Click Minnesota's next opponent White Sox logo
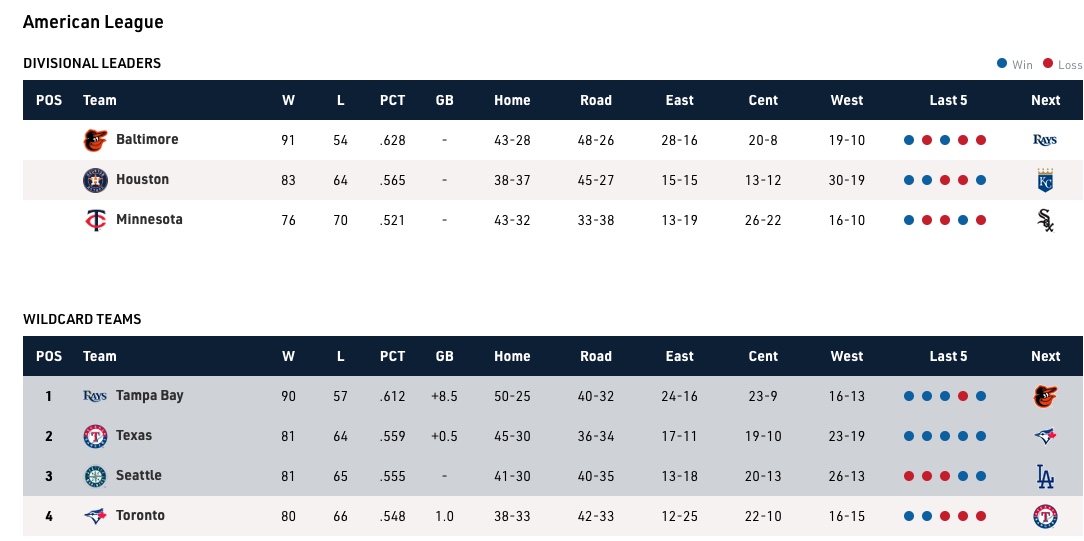The width and height of the screenshot is (1084, 541). point(1045,220)
